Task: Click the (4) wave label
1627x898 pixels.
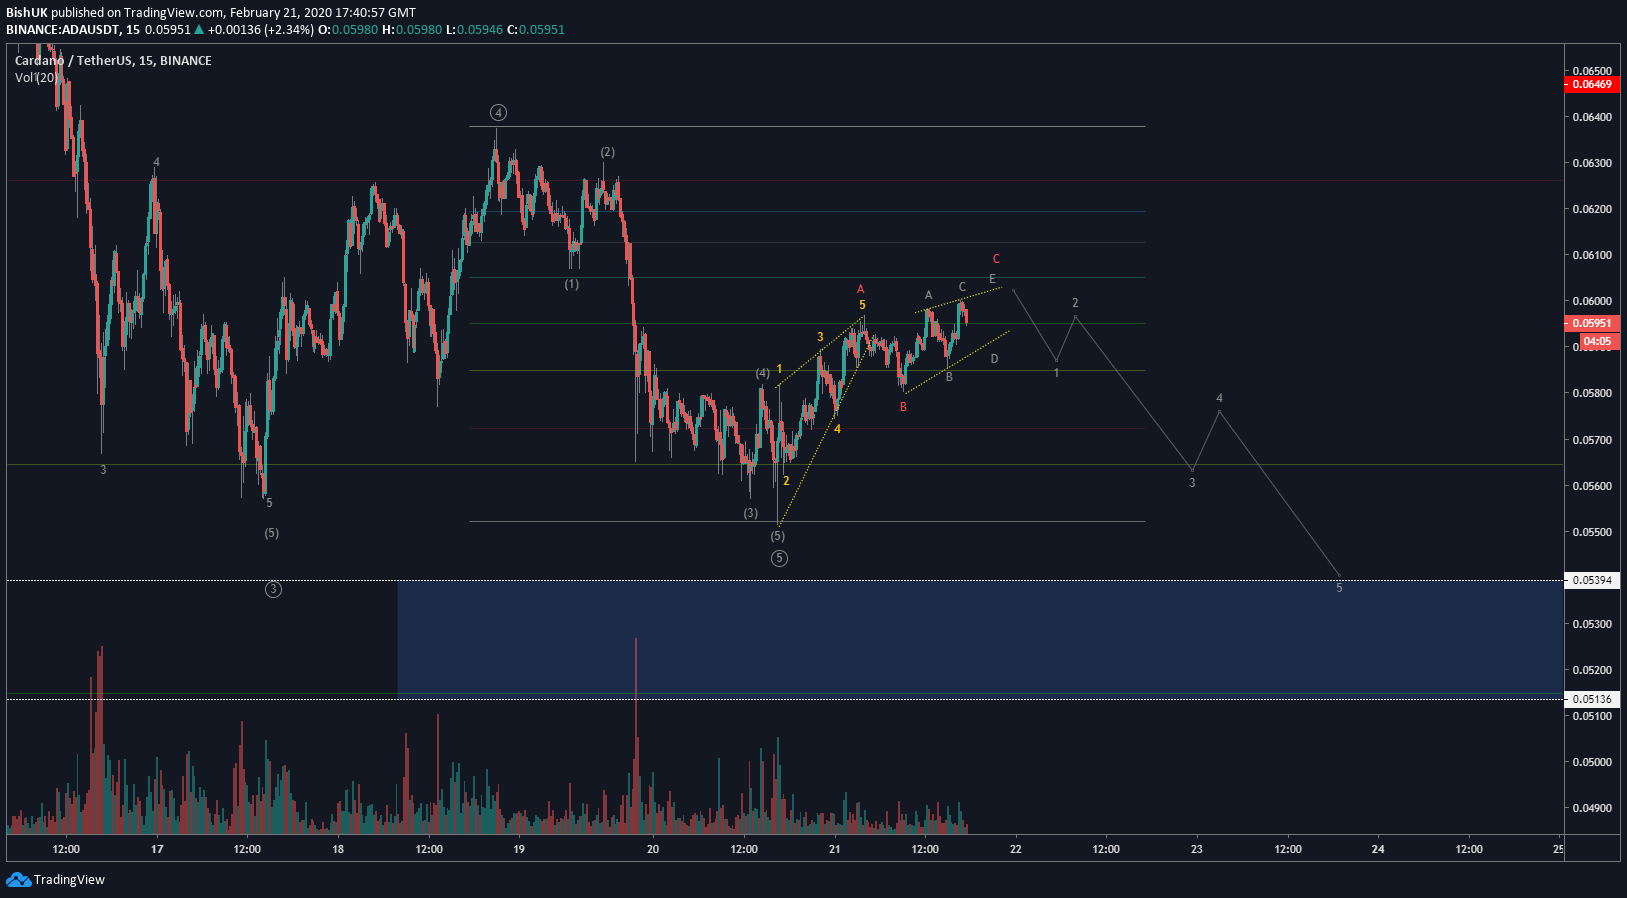Action: (x=763, y=373)
